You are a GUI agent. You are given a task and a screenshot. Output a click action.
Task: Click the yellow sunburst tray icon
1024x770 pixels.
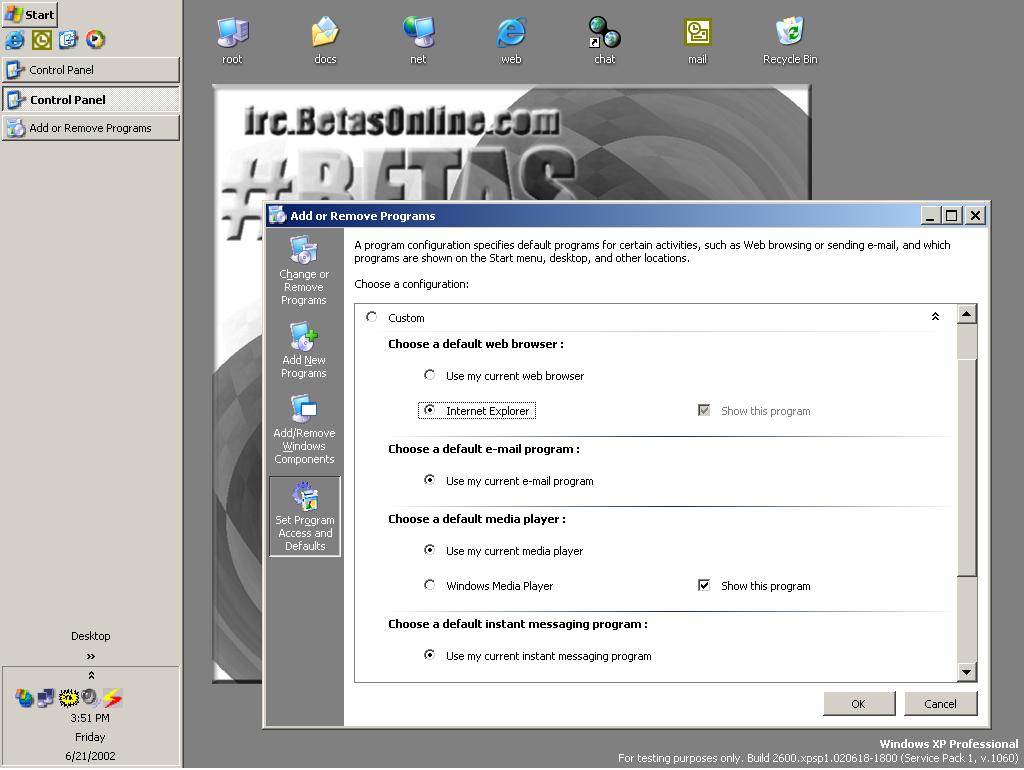68,698
